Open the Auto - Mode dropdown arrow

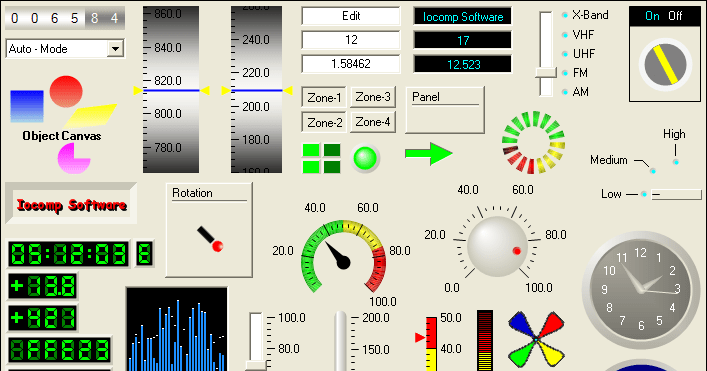tap(115, 49)
